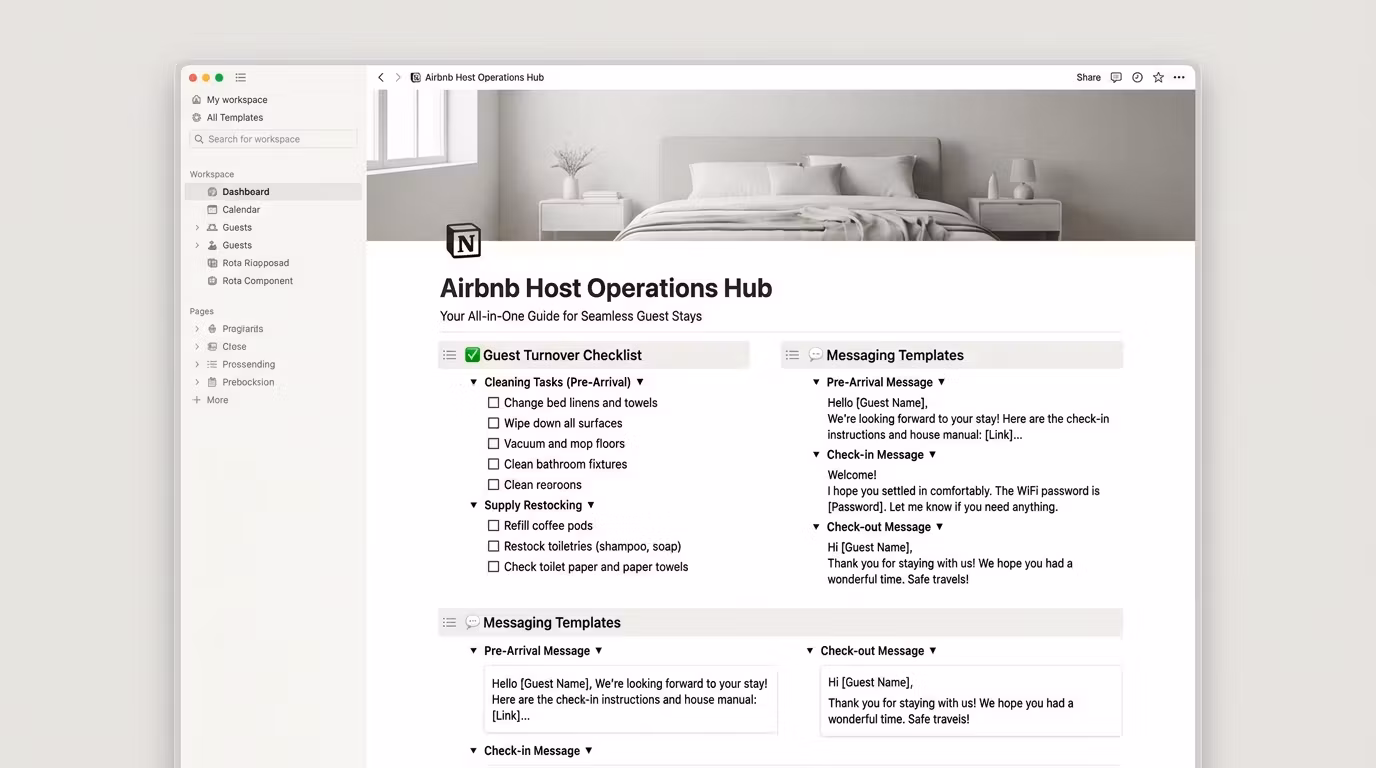The image size is (1376, 768).
Task: Tick the Vacuum and mop floors checkbox
Action: point(493,444)
